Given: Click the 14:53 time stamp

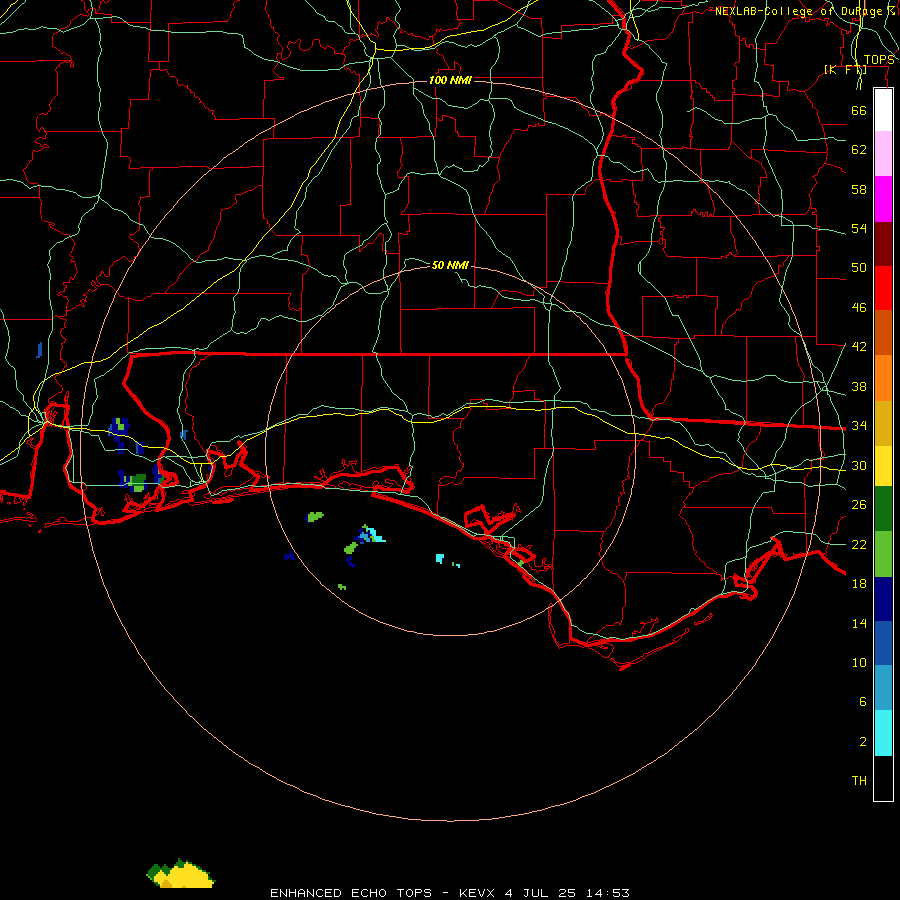Looking at the screenshot, I should (x=608, y=893).
